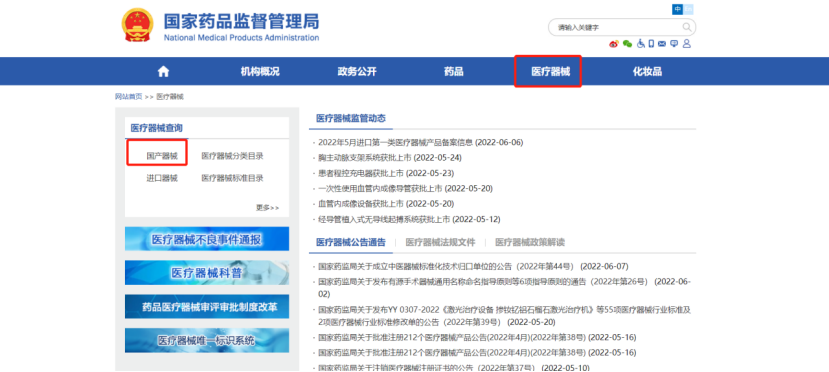This screenshot has height=372, width=829.
Task: Click the accessibility wheelchair icon
Action: (641, 43)
